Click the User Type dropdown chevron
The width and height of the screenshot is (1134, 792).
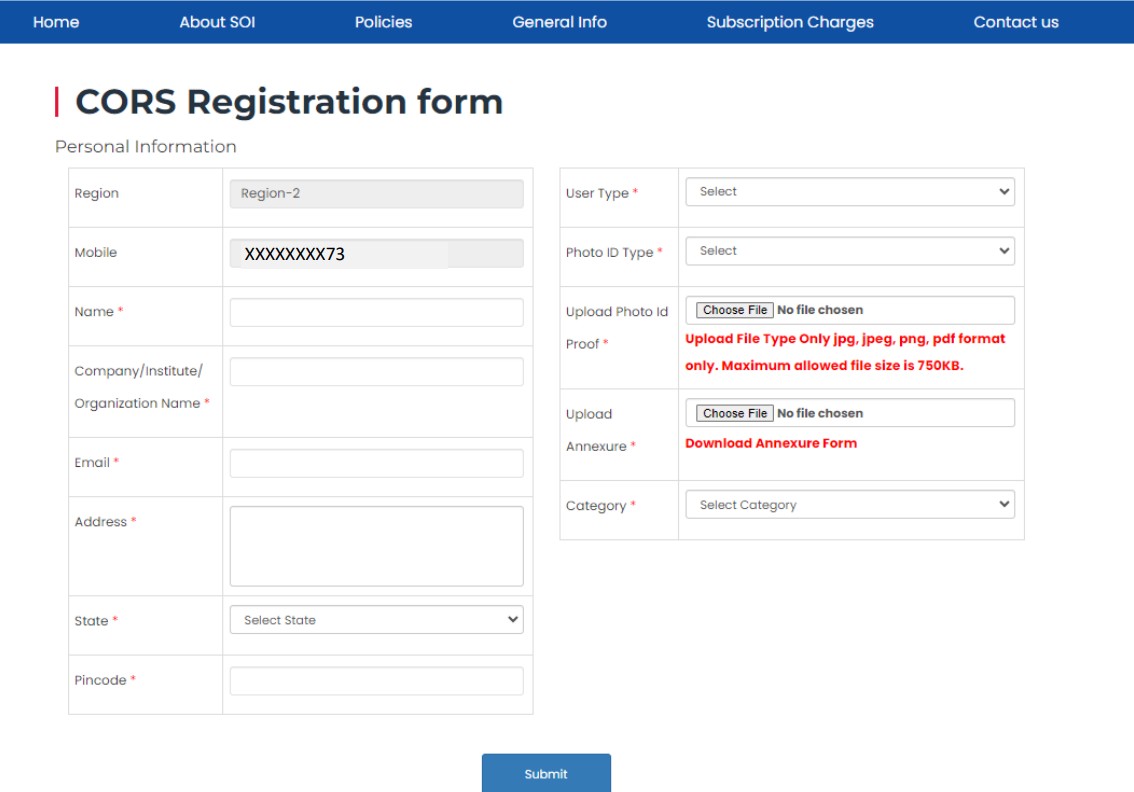coord(1004,192)
